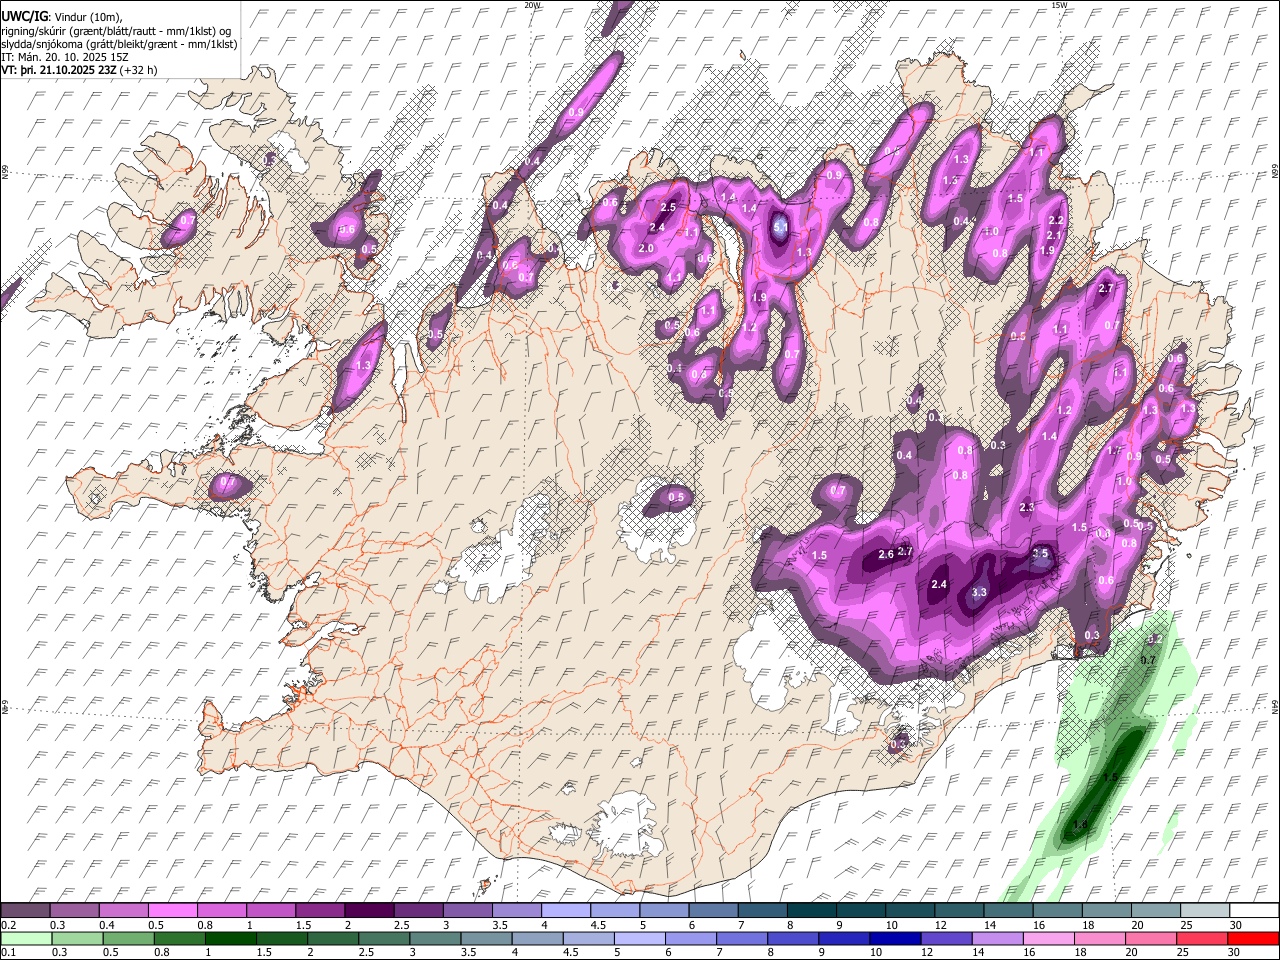The width and height of the screenshot is (1280, 960).
Task: Click the '0.2' label under the snow legend
Action: click(x=7, y=925)
